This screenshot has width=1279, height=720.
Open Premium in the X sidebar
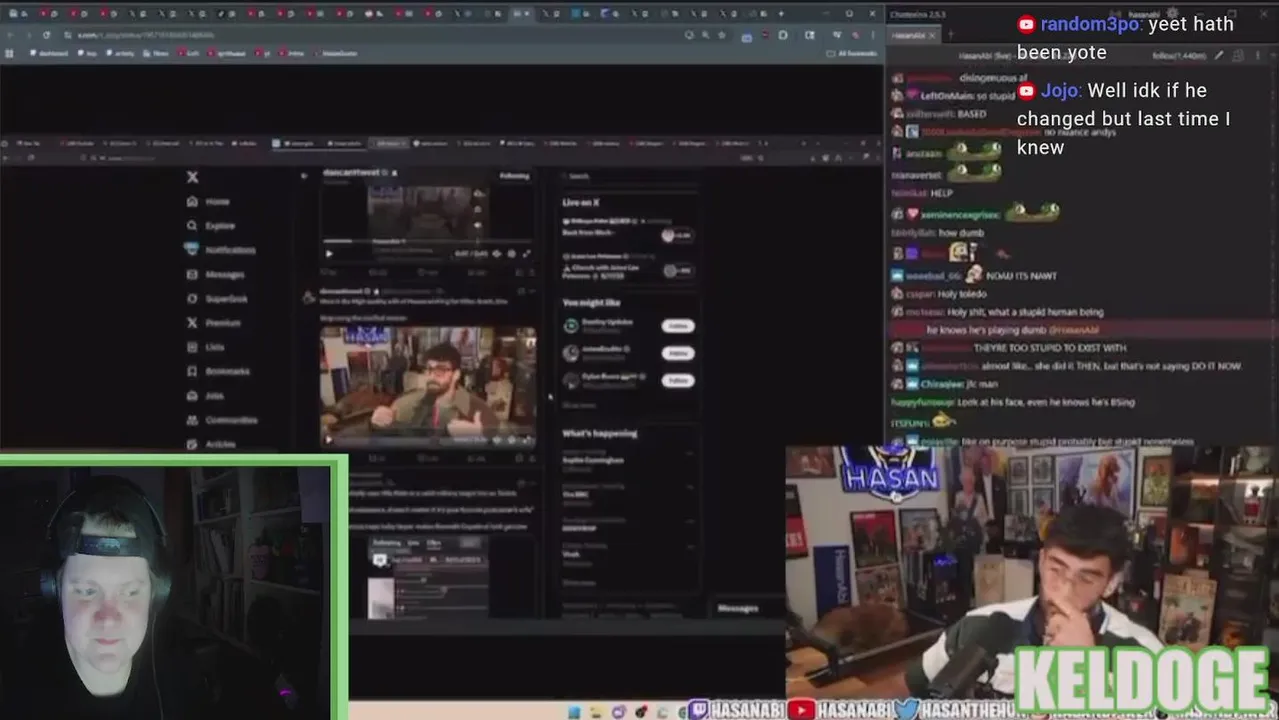214,322
